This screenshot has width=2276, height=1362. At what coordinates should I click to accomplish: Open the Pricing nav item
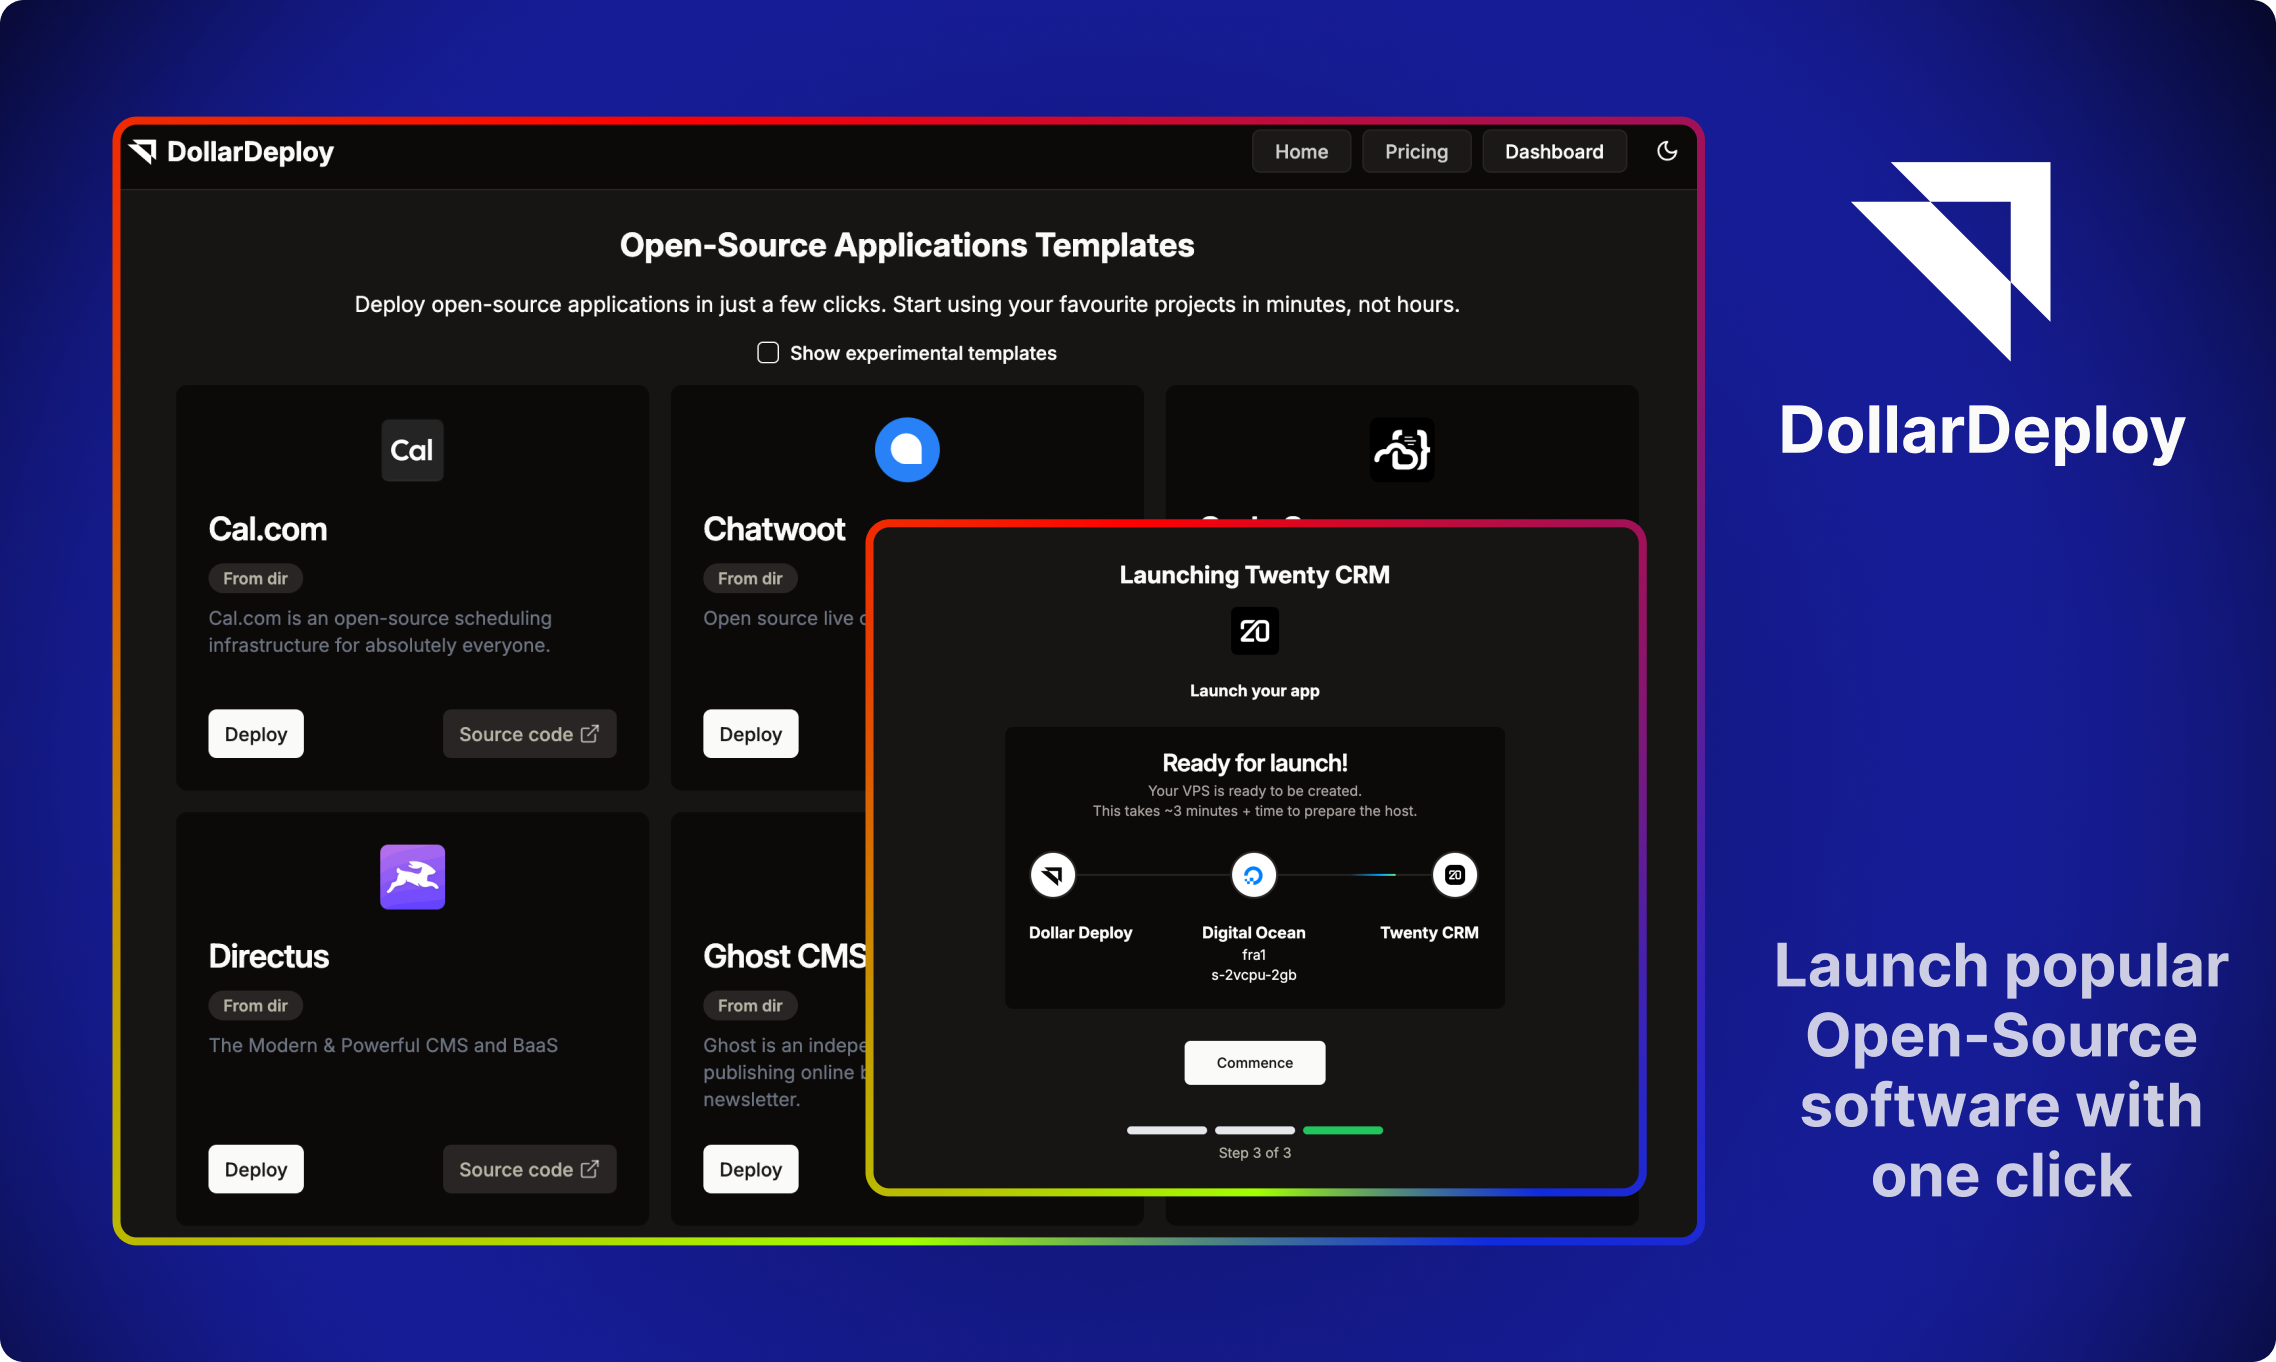(x=1416, y=152)
